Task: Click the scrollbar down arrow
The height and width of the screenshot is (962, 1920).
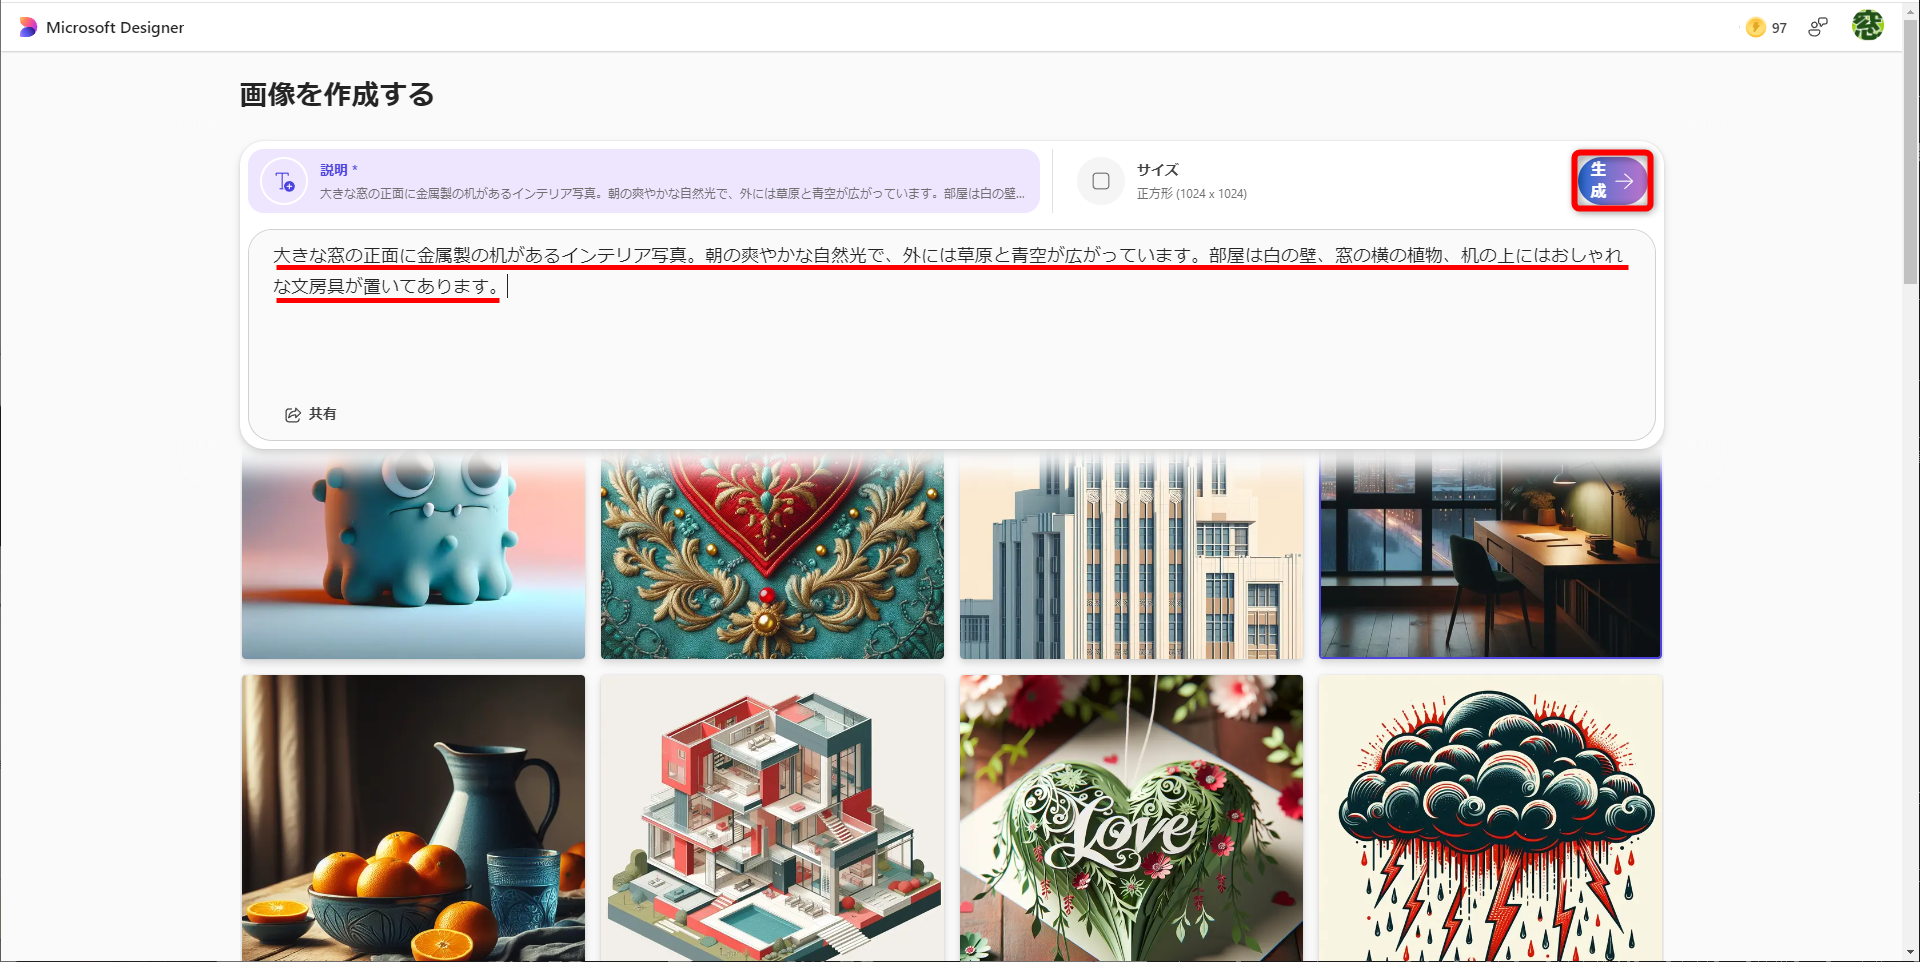Action: pos(1911,953)
